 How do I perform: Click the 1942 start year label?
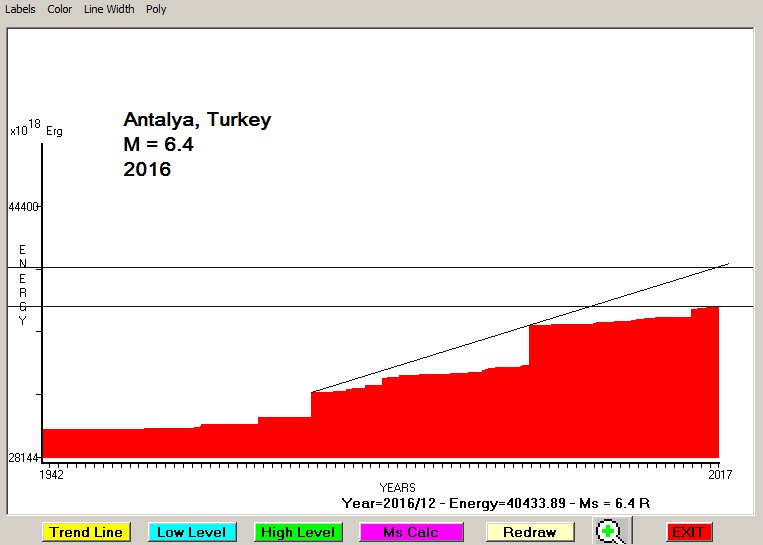point(51,475)
